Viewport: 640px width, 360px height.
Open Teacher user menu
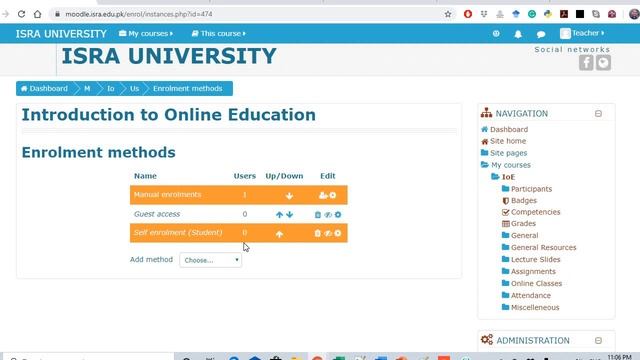tap(582, 33)
